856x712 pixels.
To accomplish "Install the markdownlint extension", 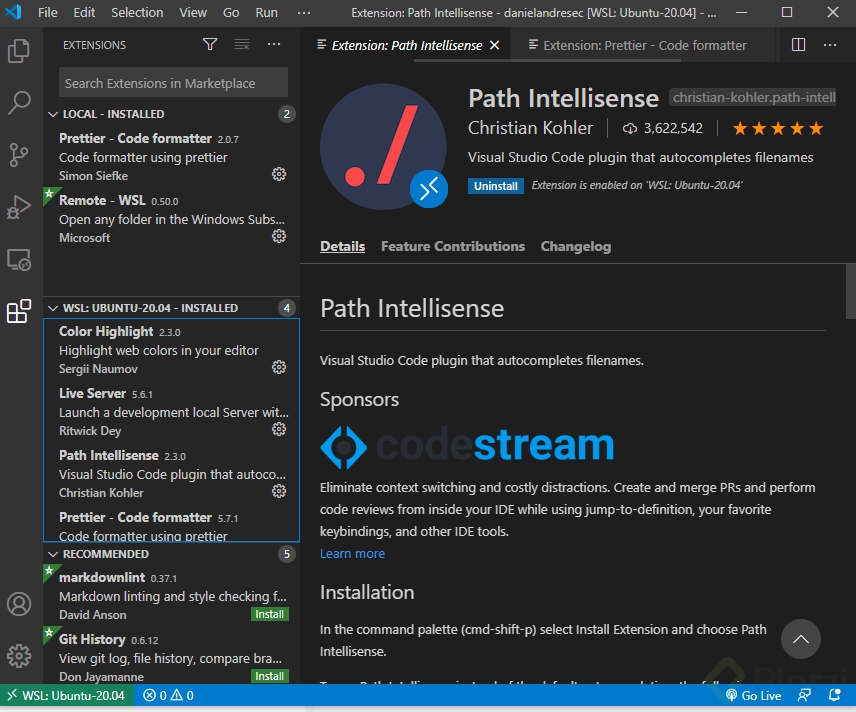I will tap(270, 614).
